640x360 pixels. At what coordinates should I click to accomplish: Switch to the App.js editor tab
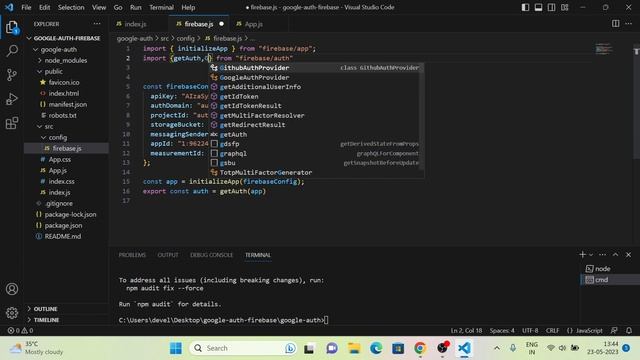click(x=253, y=24)
